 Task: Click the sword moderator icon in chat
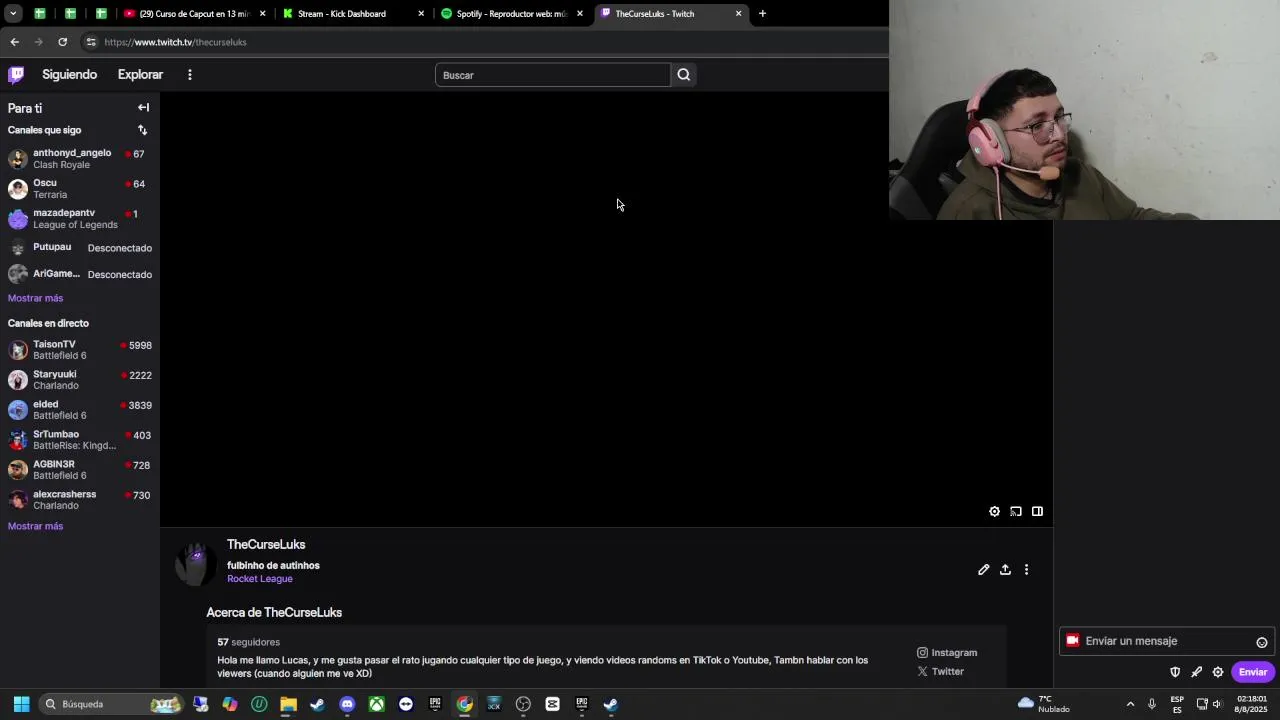1196,672
